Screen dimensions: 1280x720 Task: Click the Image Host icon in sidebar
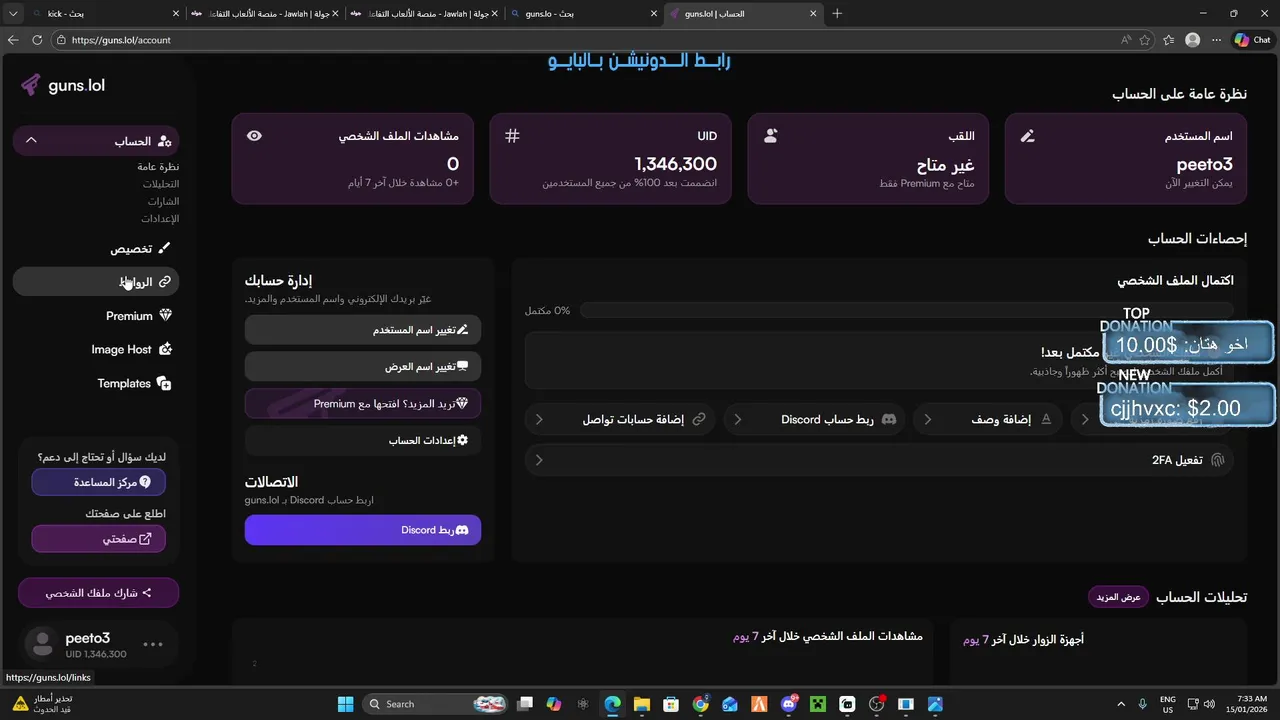[x=165, y=349]
